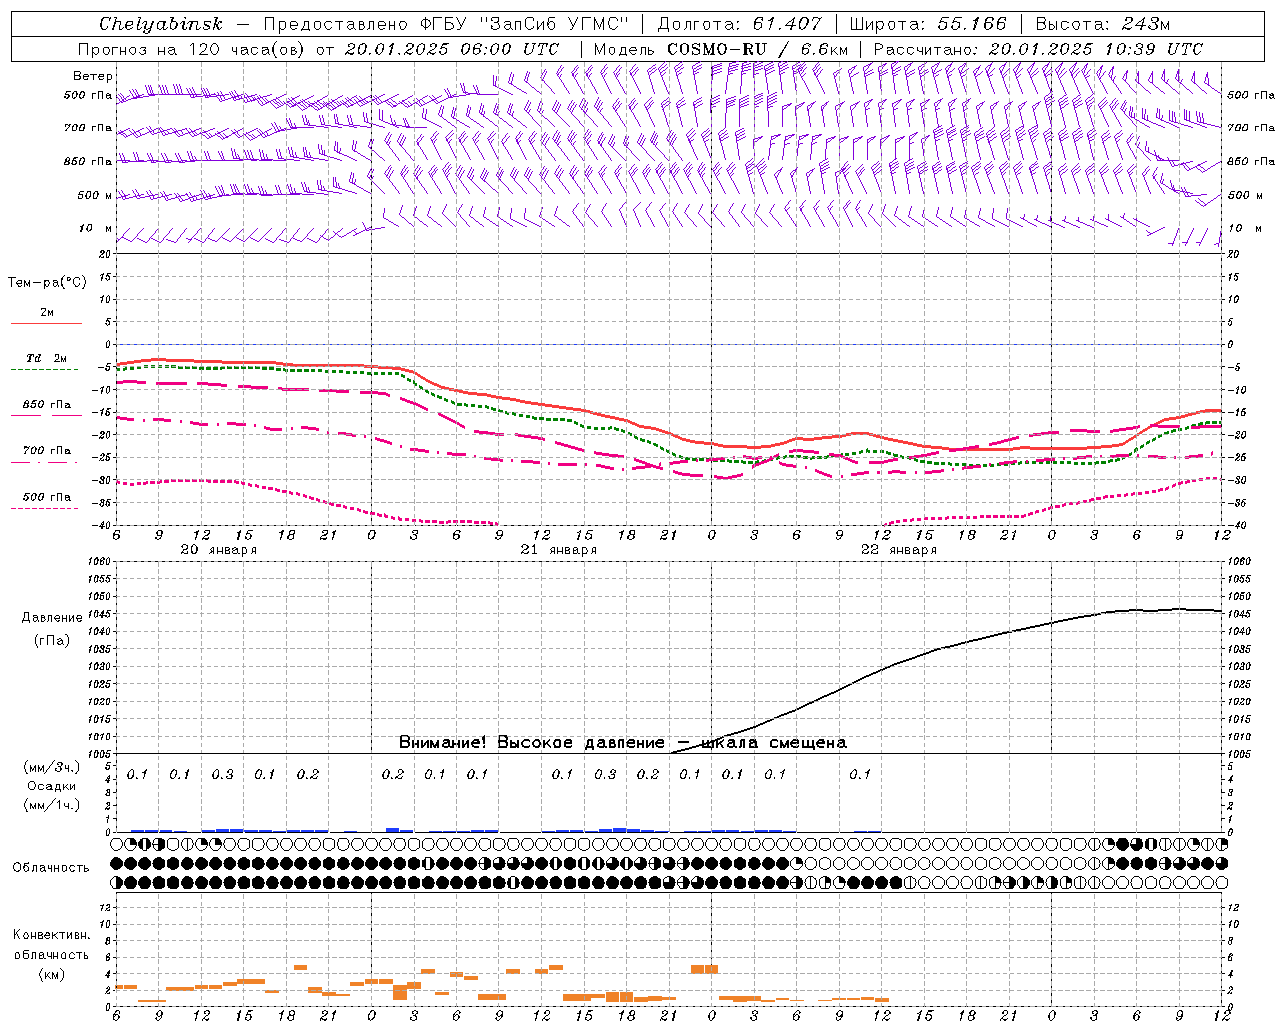Select the "(мм/1ч.)" precipitation unit label
This screenshot has width=1280, height=1024.
tap(52, 805)
